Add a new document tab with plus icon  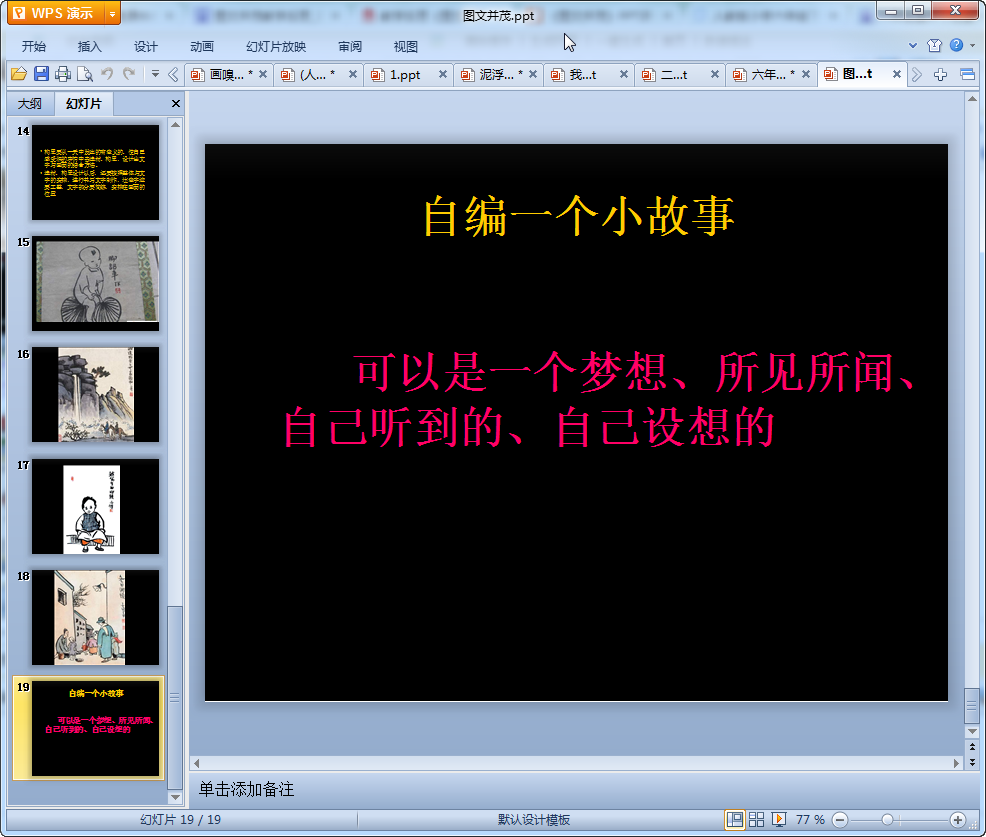940,75
